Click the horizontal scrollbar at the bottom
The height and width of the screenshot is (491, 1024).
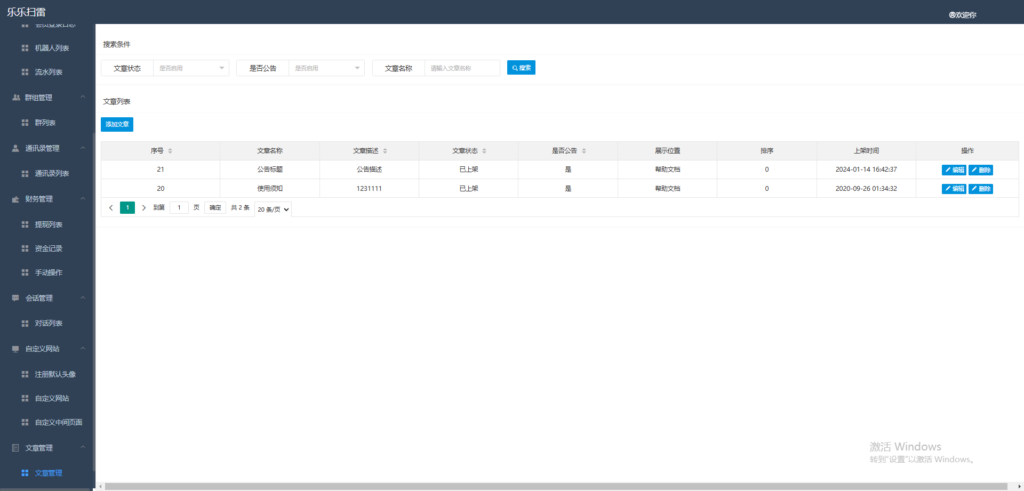pyautogui.click(x=555, y=486)
